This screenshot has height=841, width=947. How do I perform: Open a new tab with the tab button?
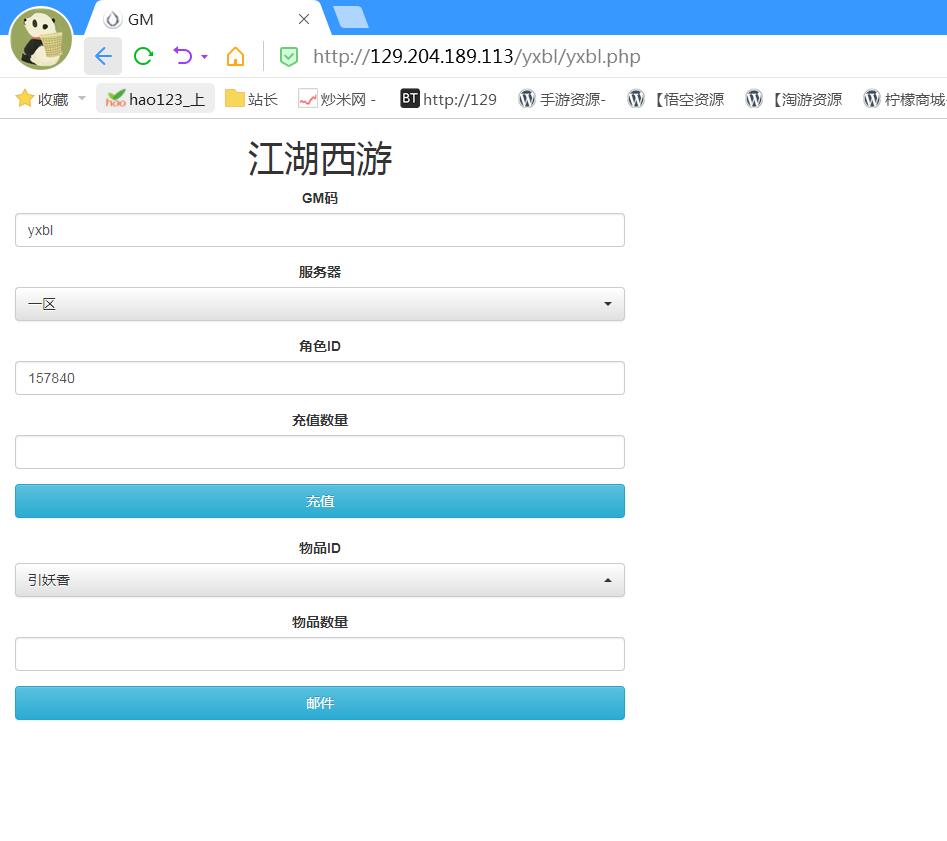pyautogui.click(x=350, y=17)
